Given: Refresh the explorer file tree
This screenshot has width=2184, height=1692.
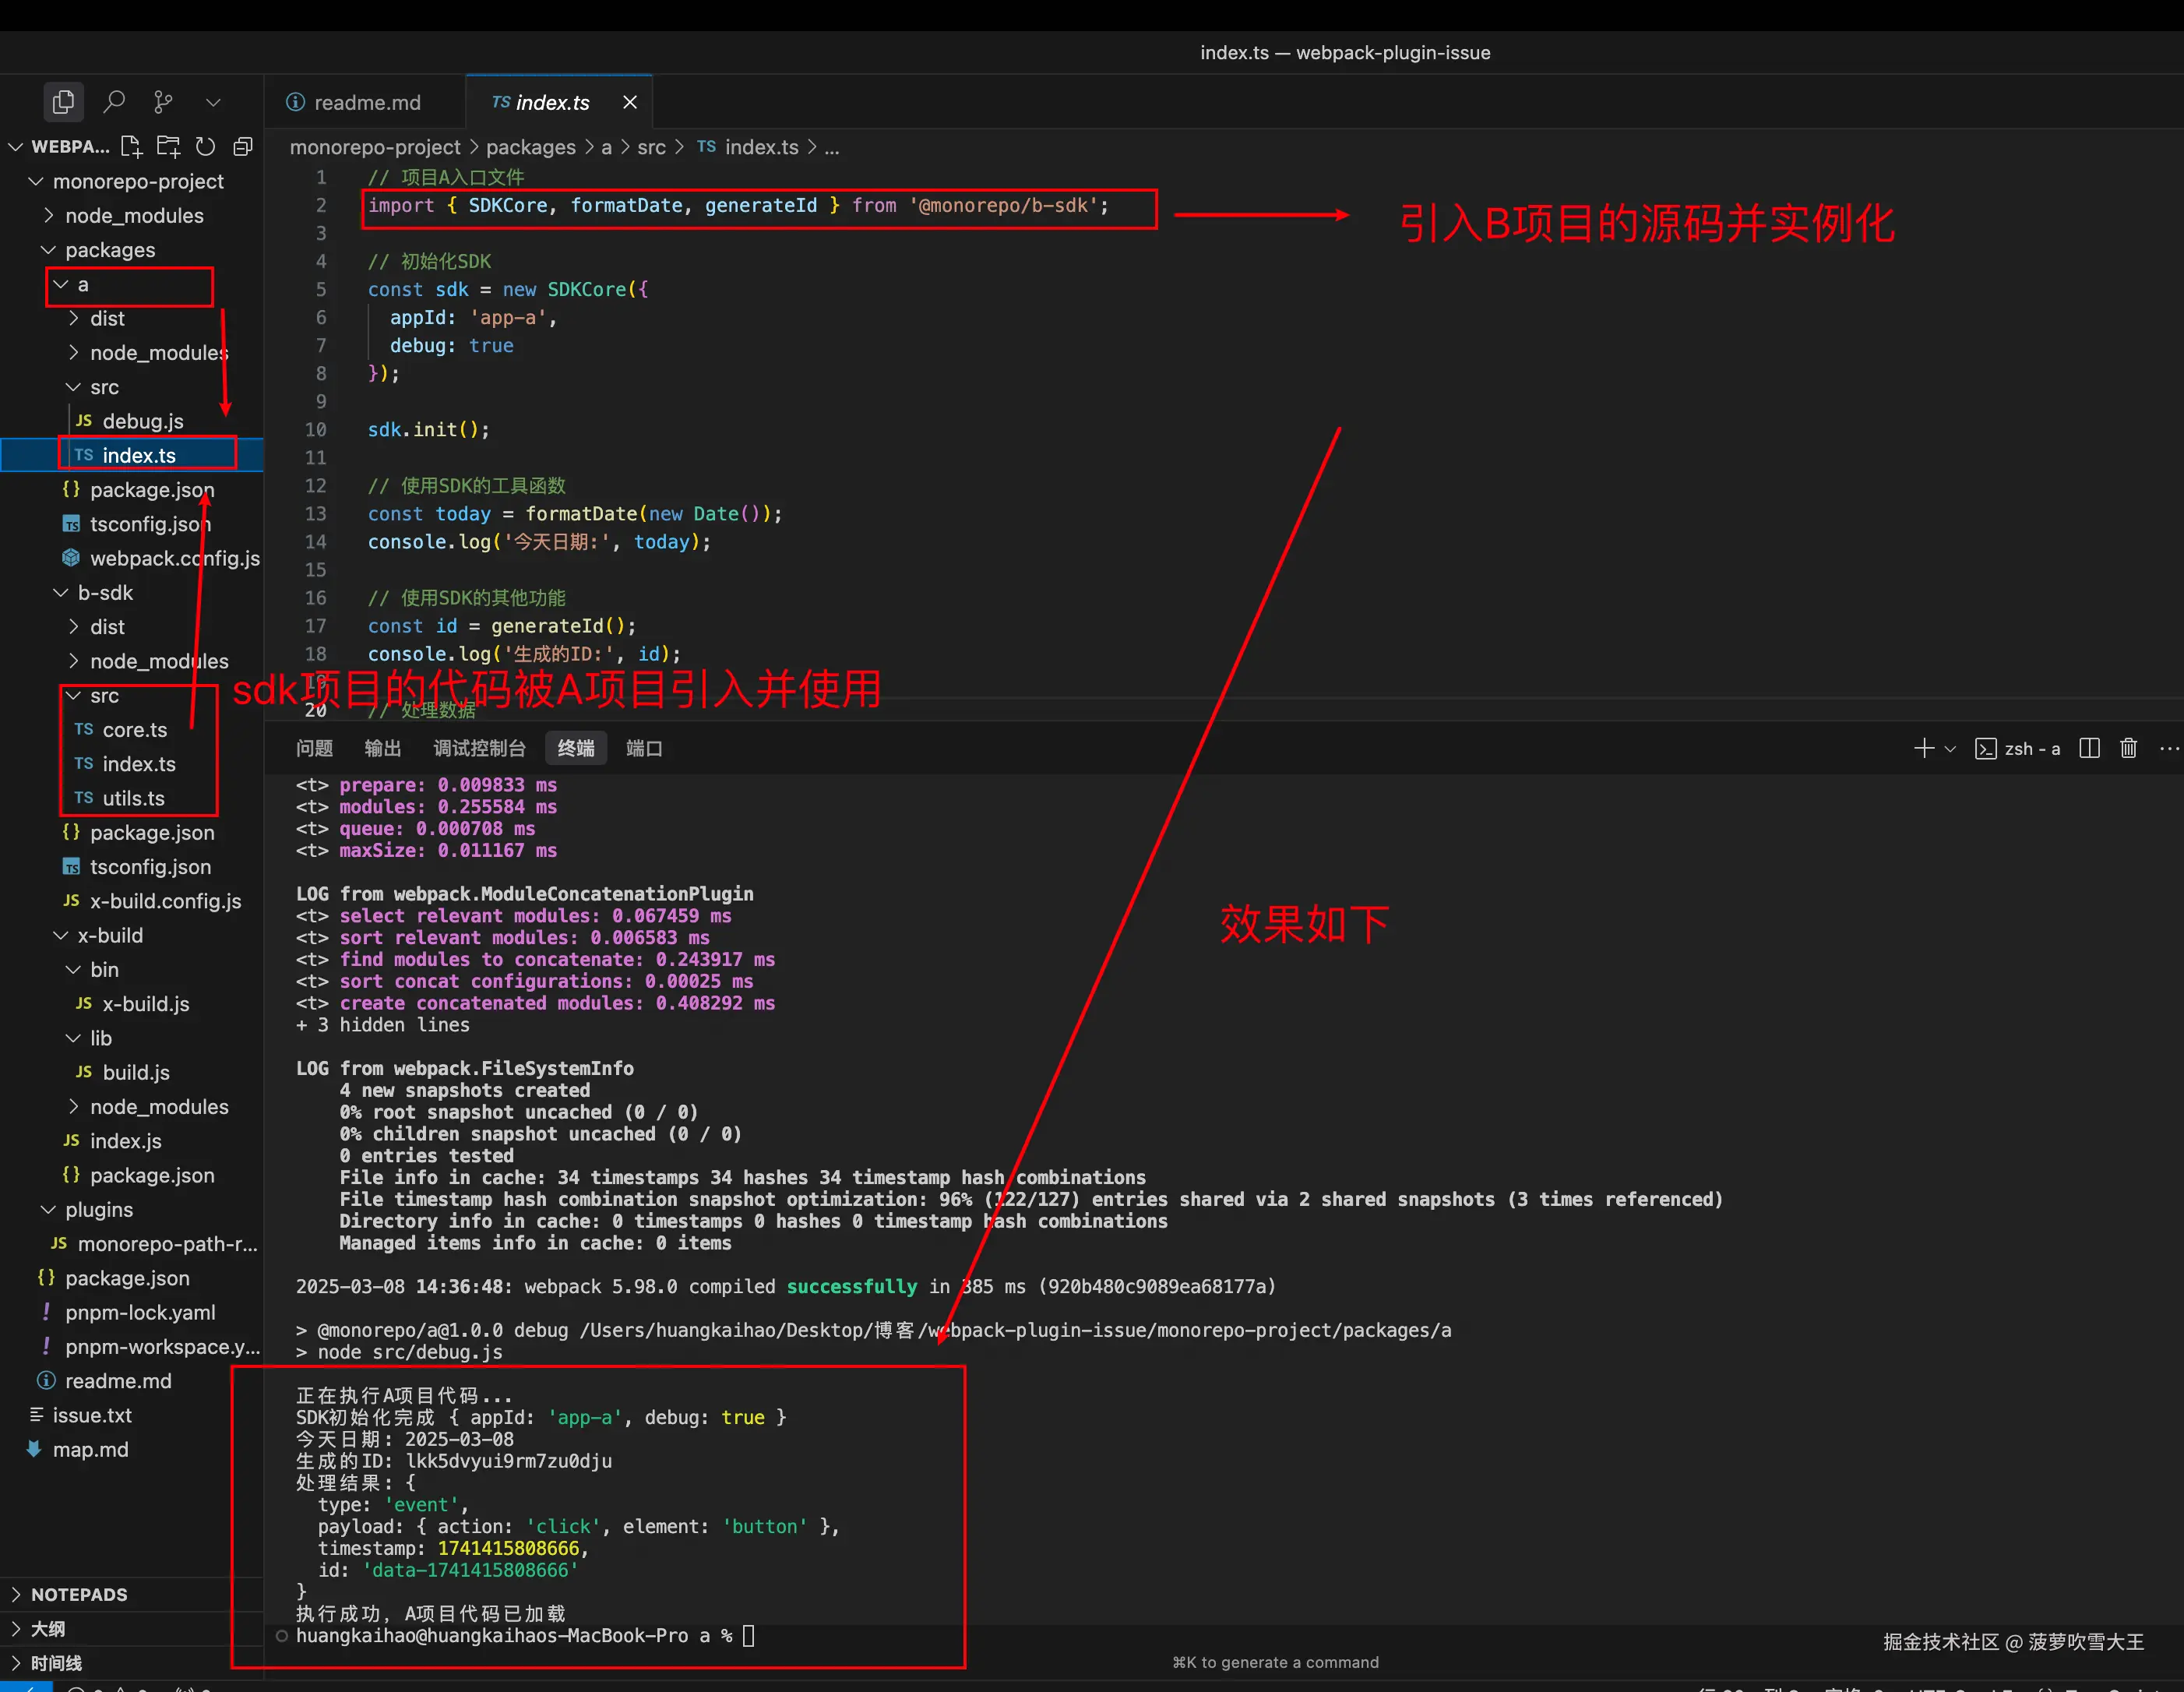Looking at the screenshot, I should (x=205, y=147).
